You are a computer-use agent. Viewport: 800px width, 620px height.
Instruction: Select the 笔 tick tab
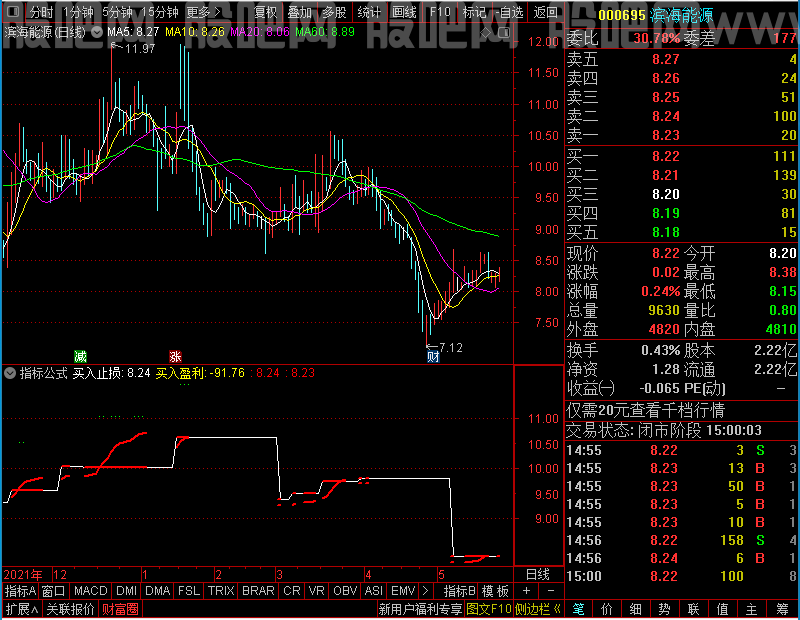coord(578,609)
